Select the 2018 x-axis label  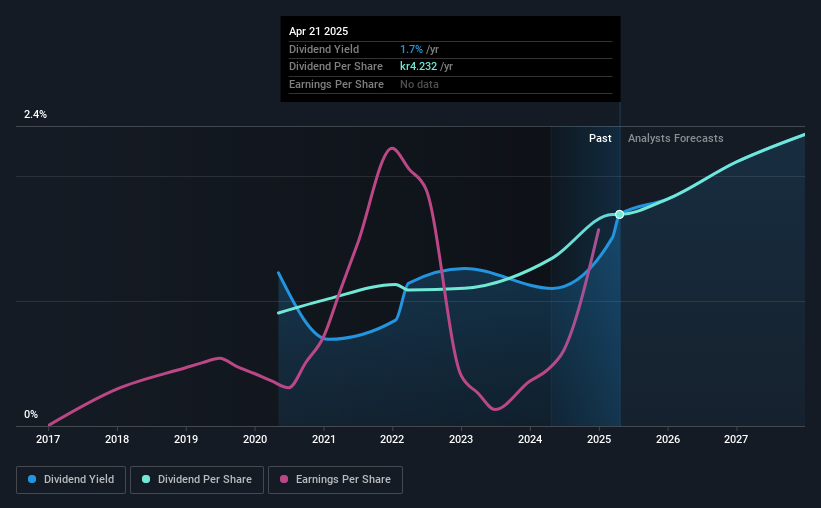coord(117,439)
